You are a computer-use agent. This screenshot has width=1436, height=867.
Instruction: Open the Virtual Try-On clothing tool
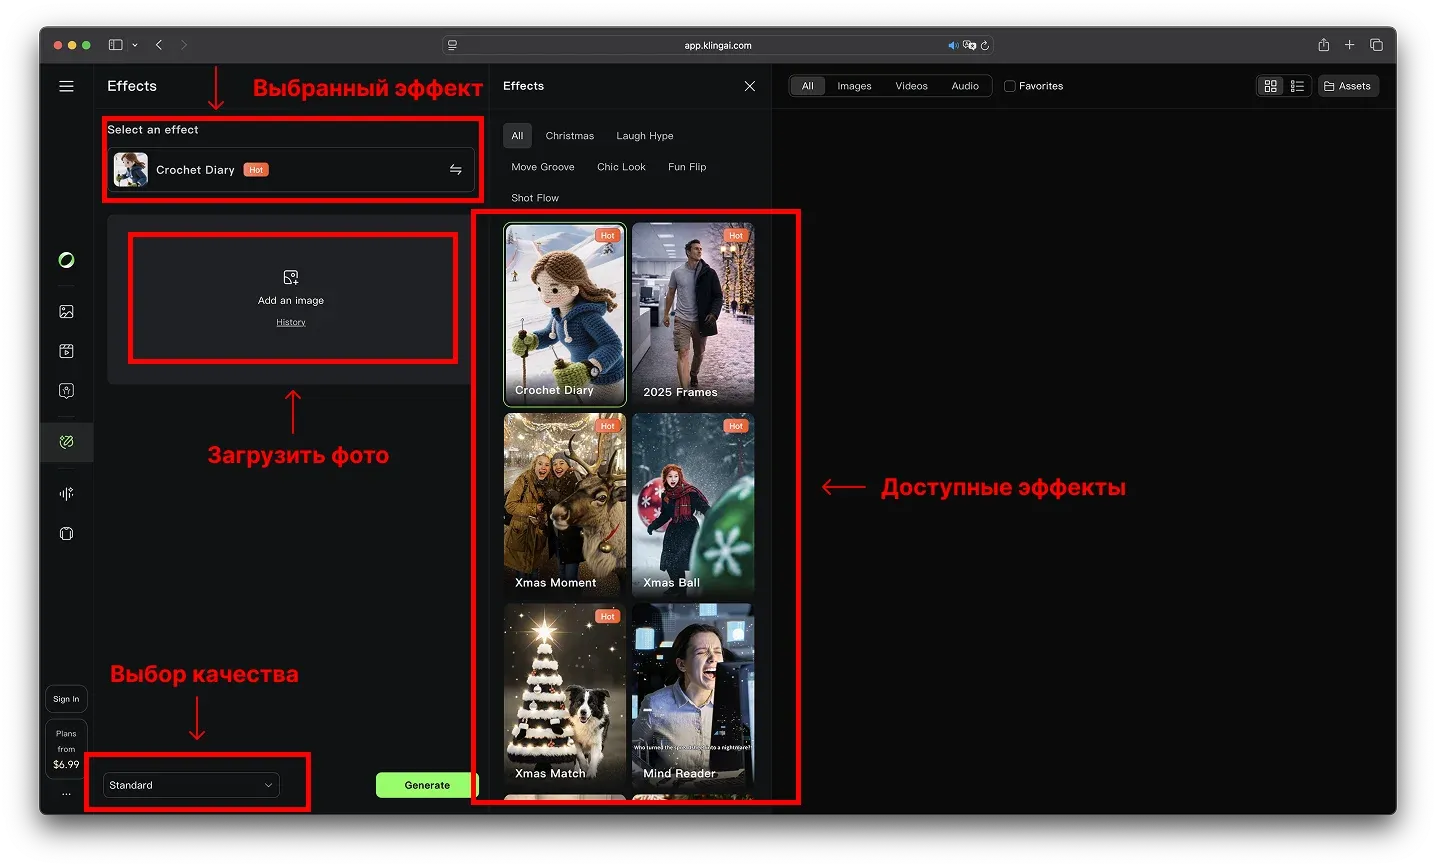[x=66, y=533]
